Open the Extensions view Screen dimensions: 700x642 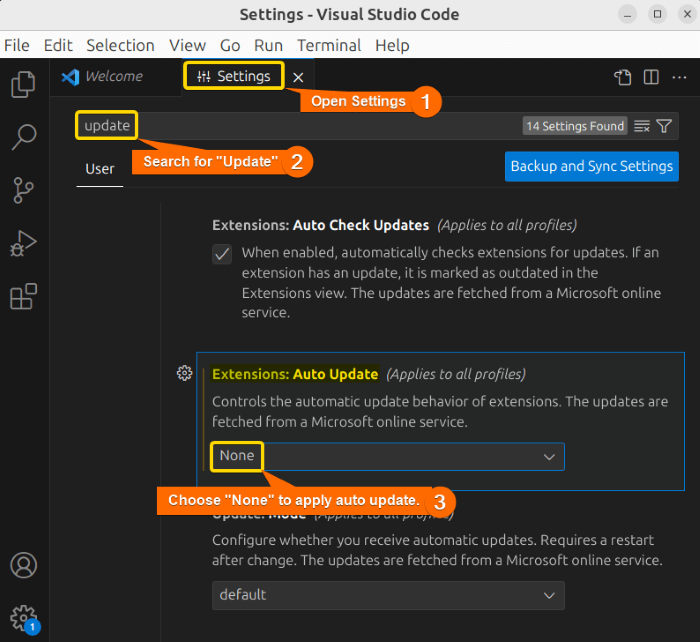point(23,296)
